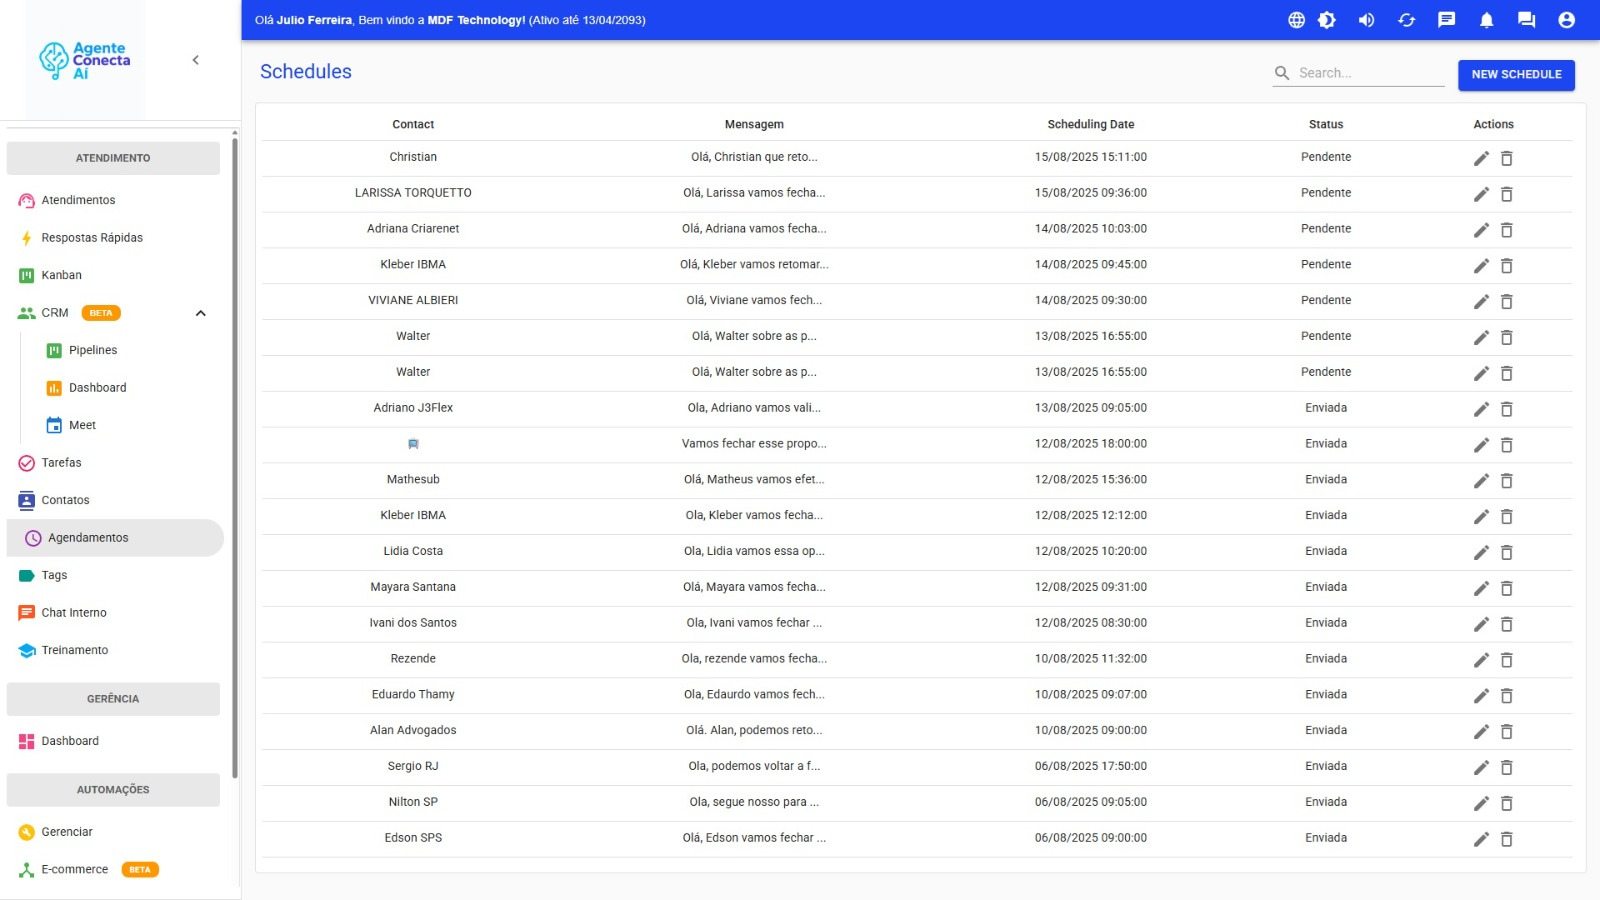Delete the Christian schedule
This screenshot has height=900, width=1600.
[x=1507, y=158]
